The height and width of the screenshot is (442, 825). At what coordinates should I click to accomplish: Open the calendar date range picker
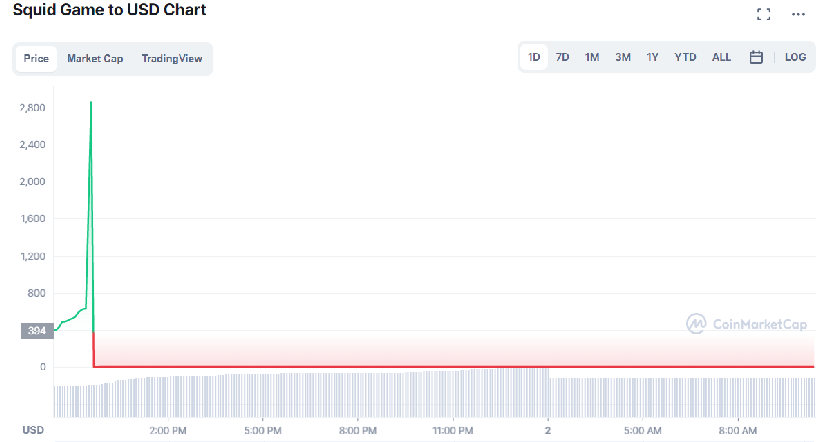click(x=756, y=57)
